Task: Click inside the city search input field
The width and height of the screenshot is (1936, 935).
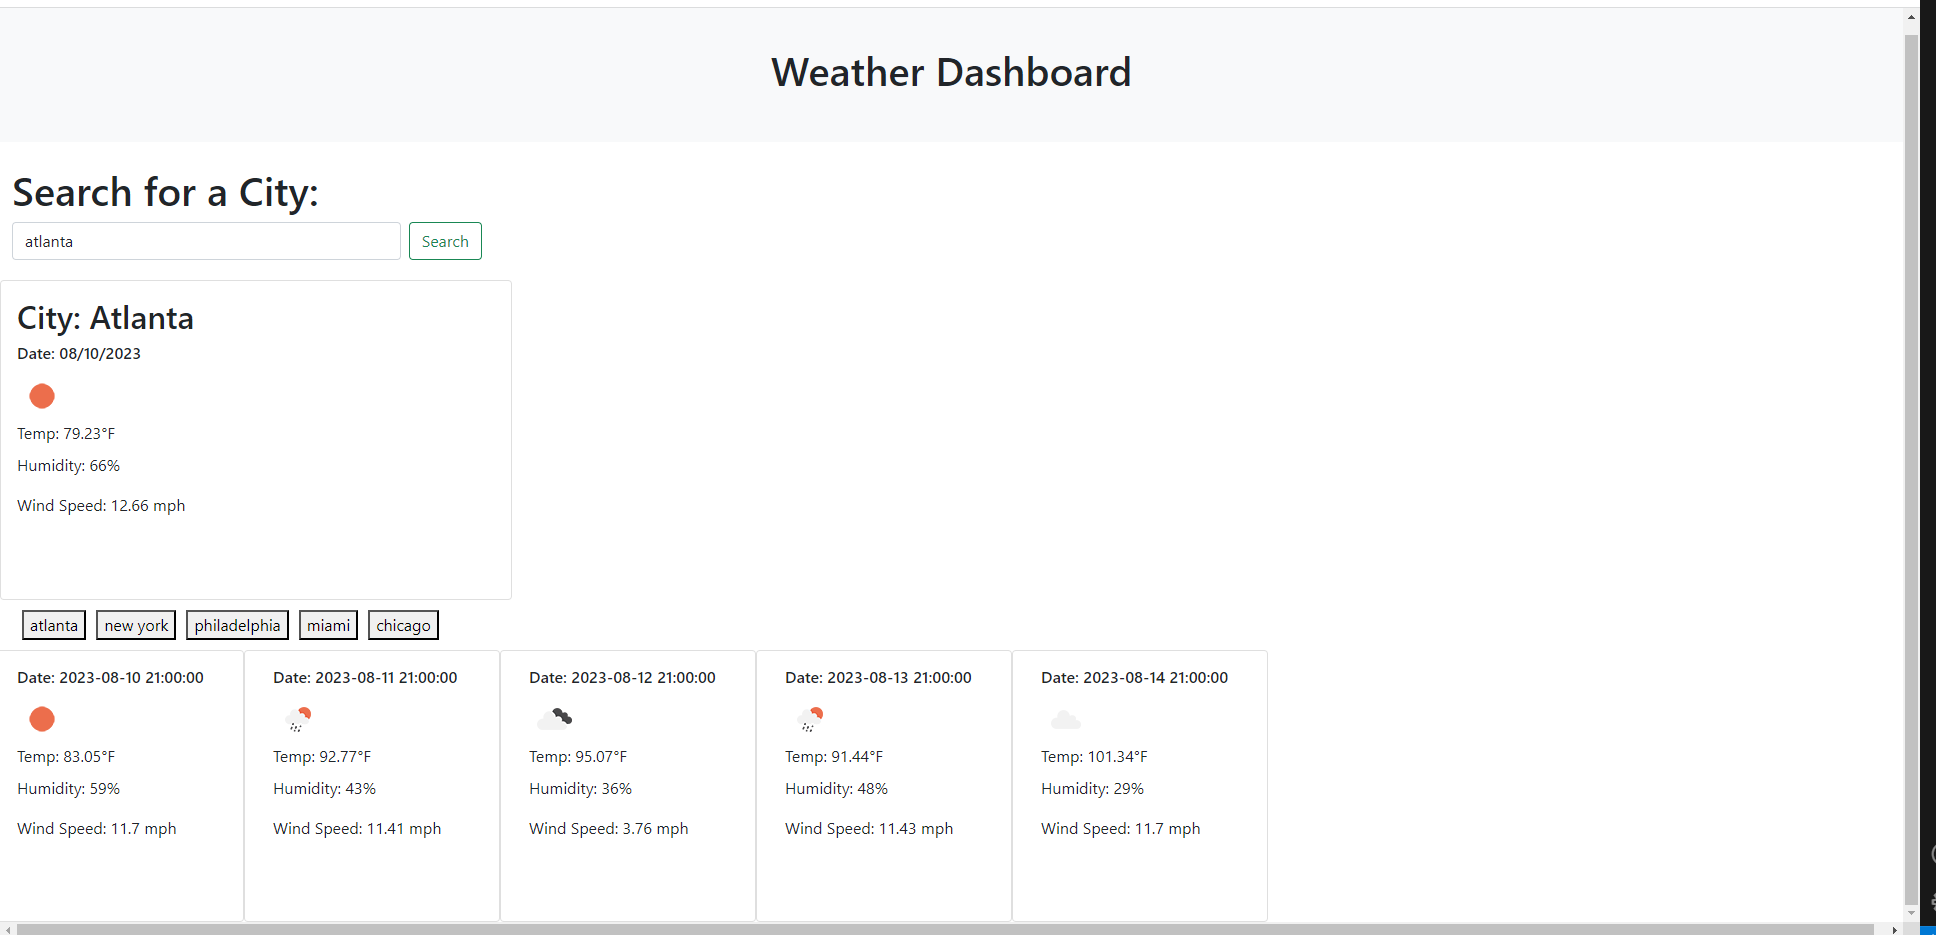Action: click(205, 241)
